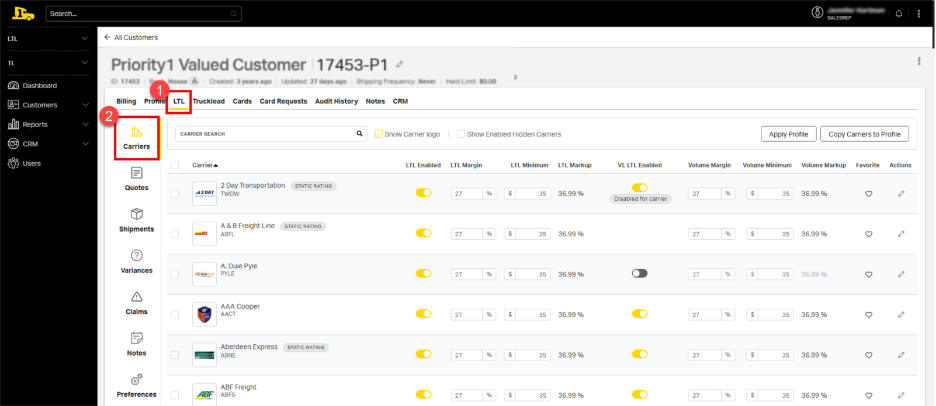Expand the LTL sidebar dropdown
This screenshot has height=406, width=936.
[x=84, y=38]
